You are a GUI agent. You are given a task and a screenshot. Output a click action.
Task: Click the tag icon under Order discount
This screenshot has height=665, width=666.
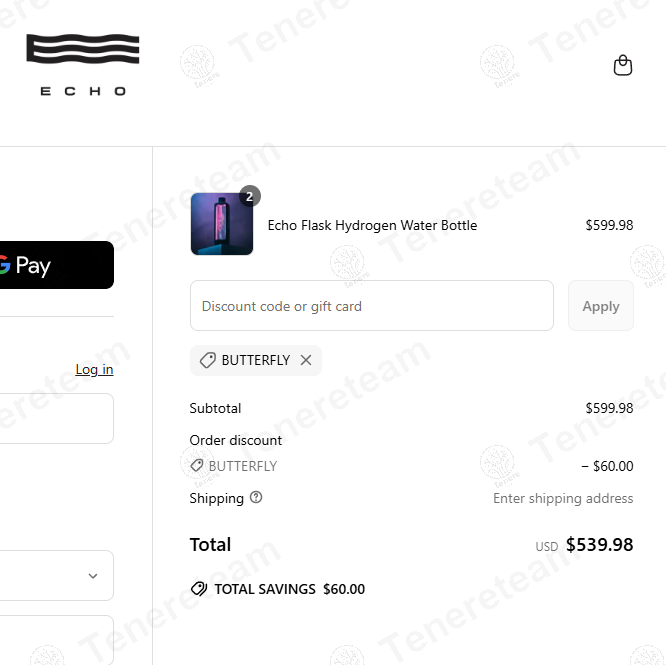click(197, 466)
